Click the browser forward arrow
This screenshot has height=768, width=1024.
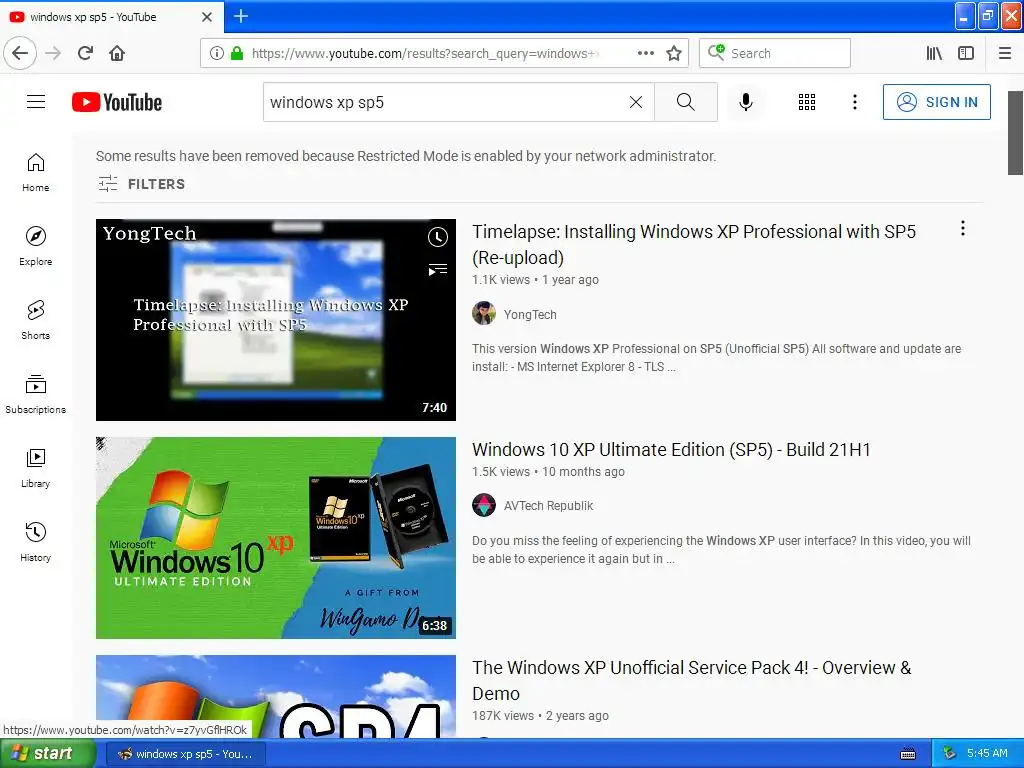(x=53, y=53)
